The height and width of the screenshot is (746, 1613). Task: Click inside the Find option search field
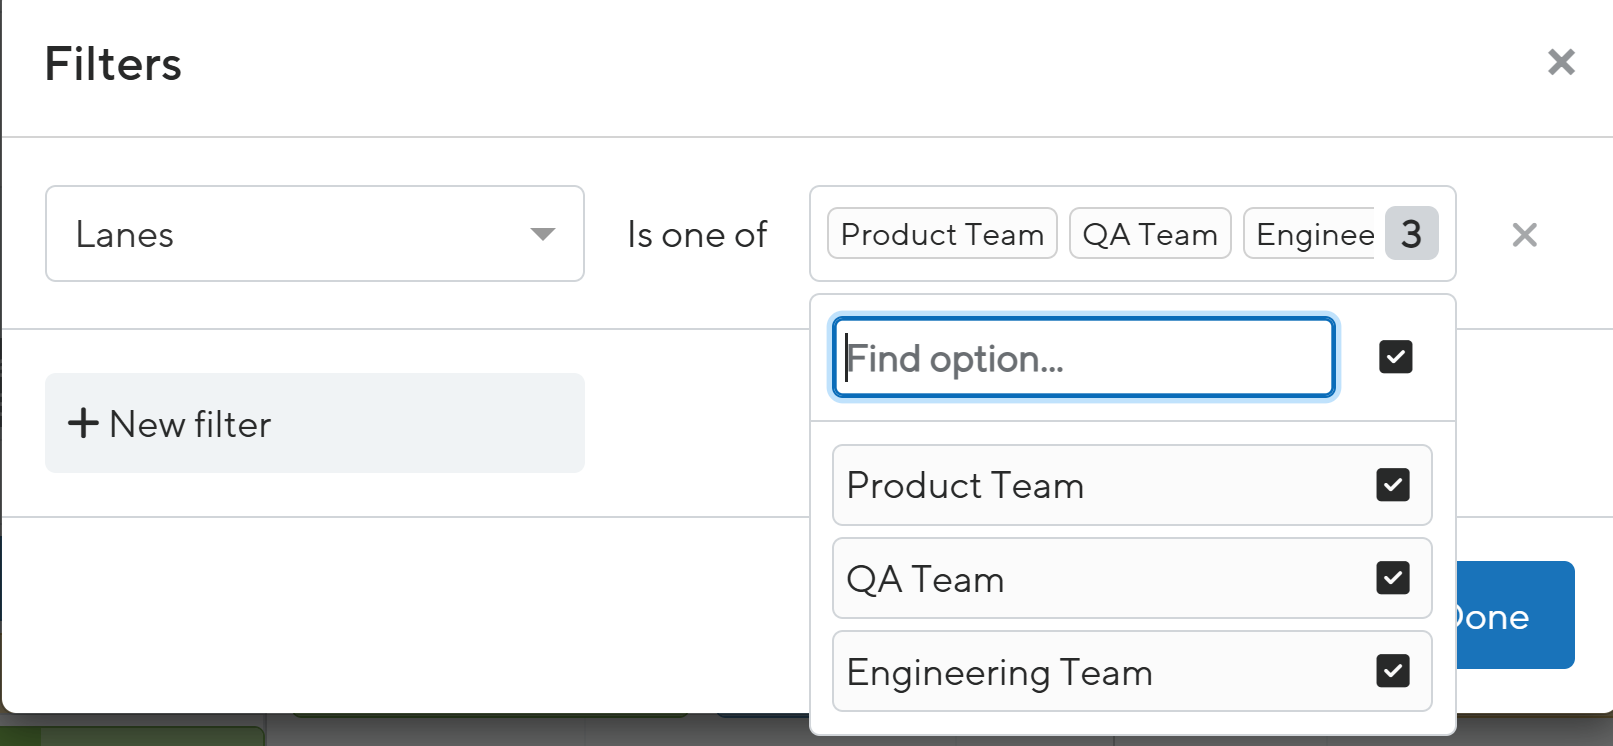point(1083,357)
